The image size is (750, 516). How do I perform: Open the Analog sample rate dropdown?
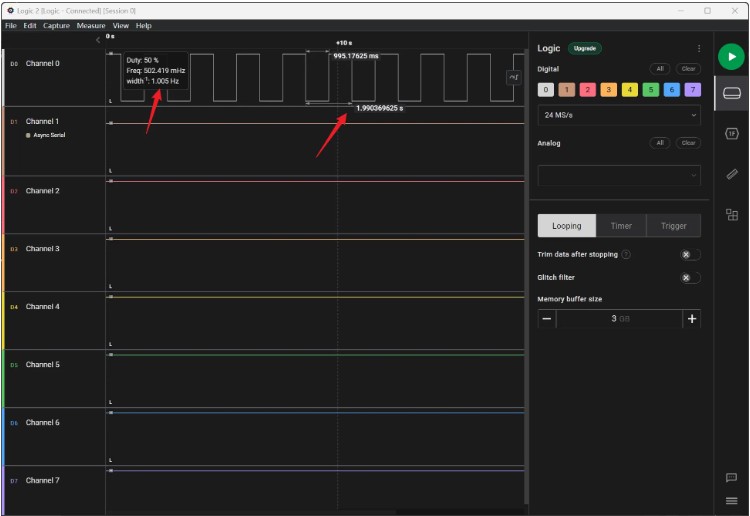tap(618, 175)
